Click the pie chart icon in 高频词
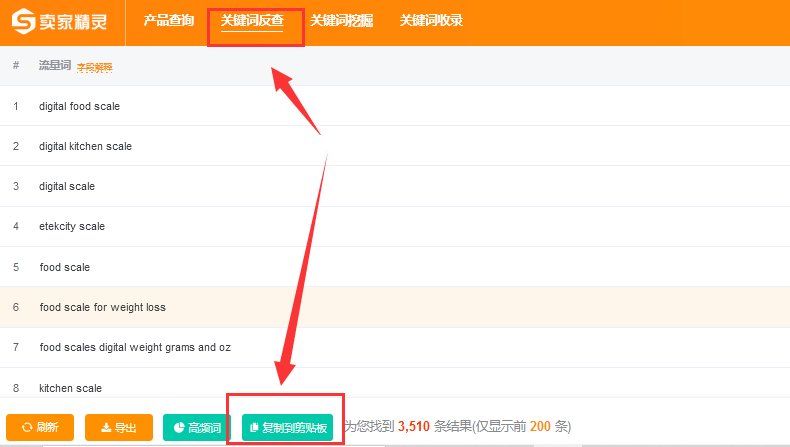This screenshot has height=447, width=790. coord(179,427)
